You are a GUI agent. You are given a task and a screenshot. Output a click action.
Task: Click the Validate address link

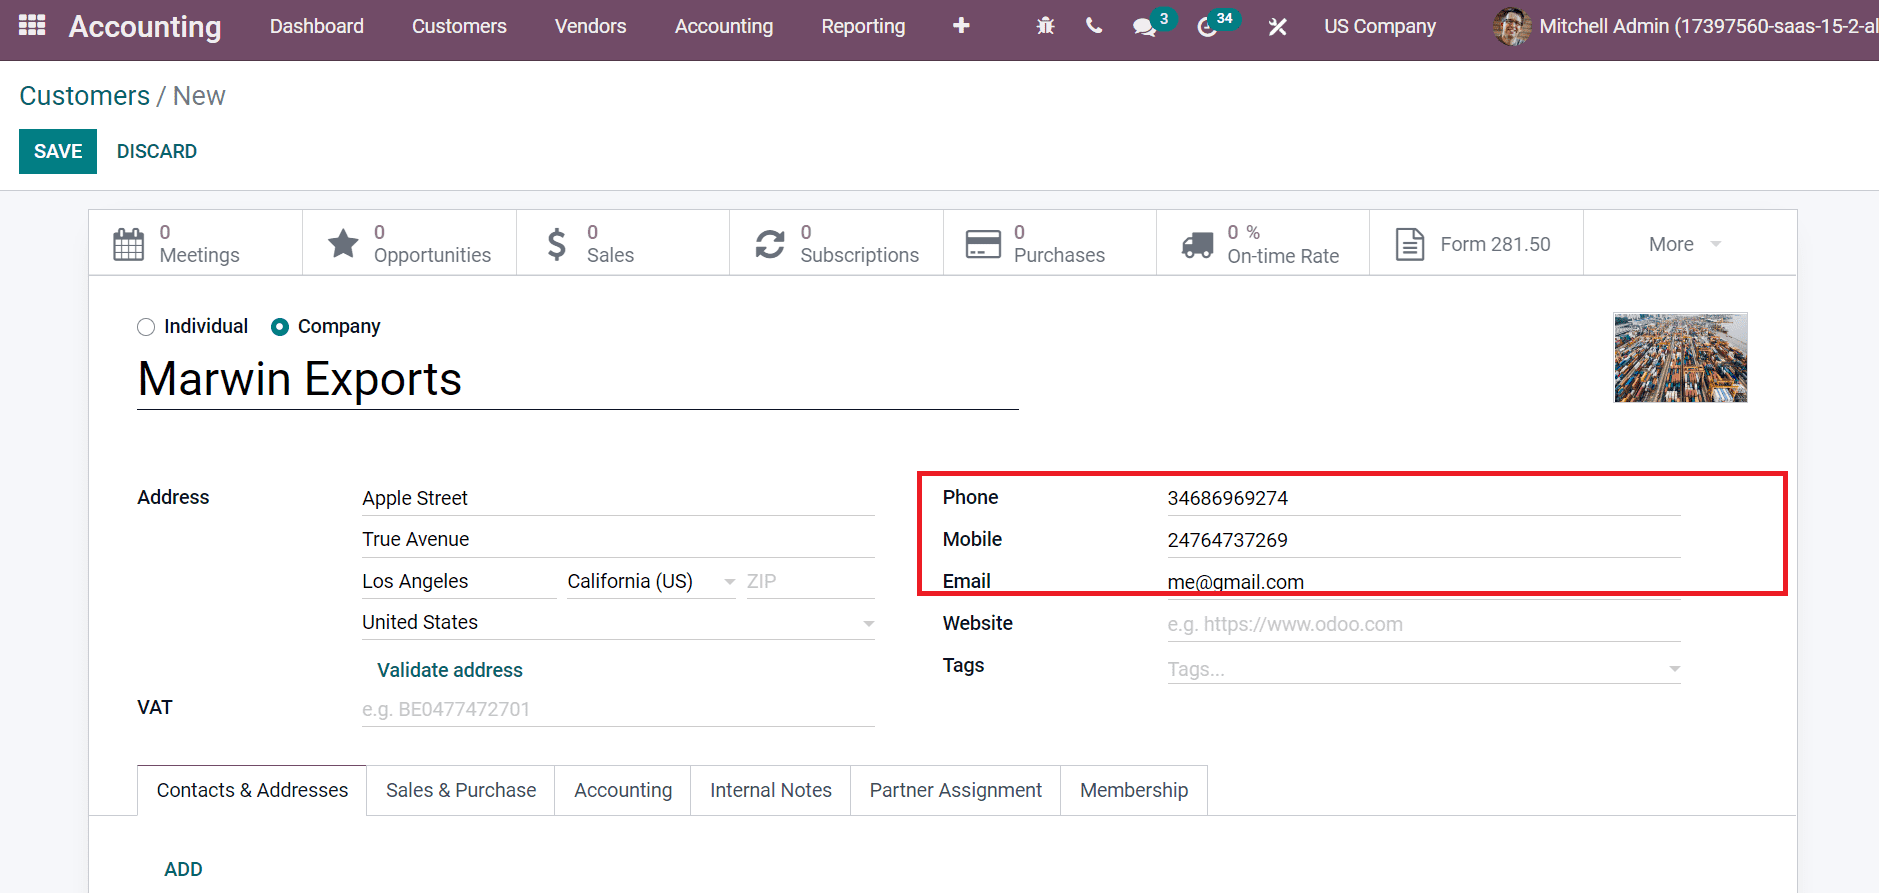click(450, 670)
